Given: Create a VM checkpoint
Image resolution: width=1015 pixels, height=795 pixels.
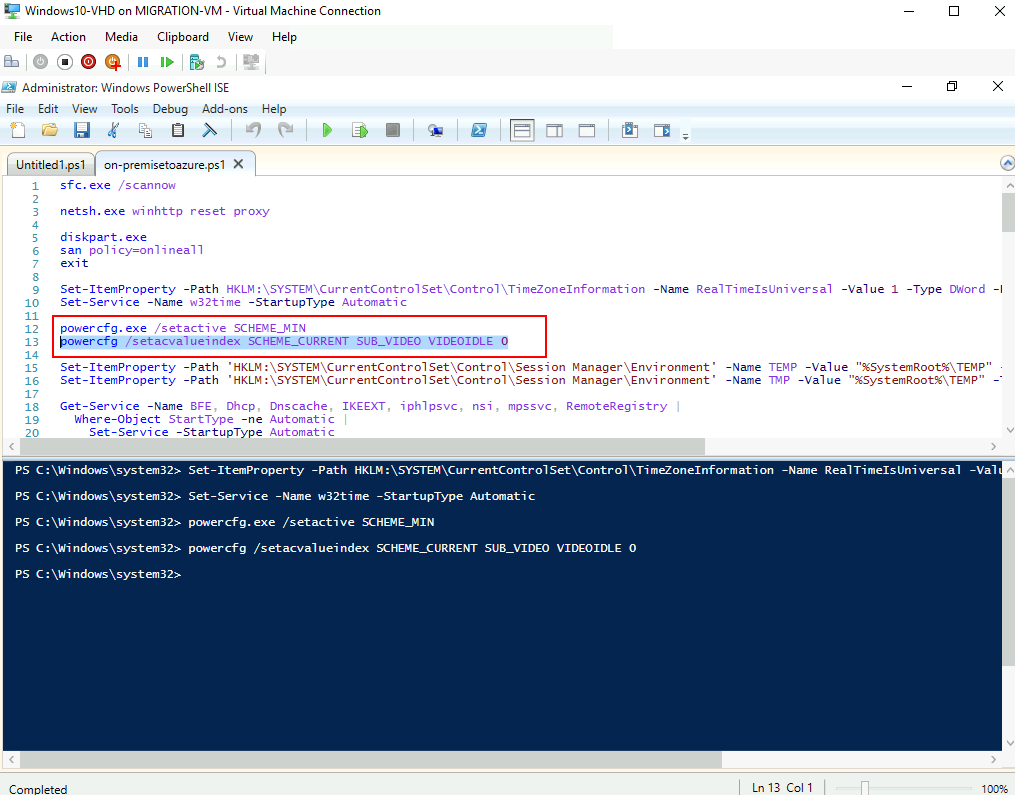Looking at the screenshot, I should 197,62.
